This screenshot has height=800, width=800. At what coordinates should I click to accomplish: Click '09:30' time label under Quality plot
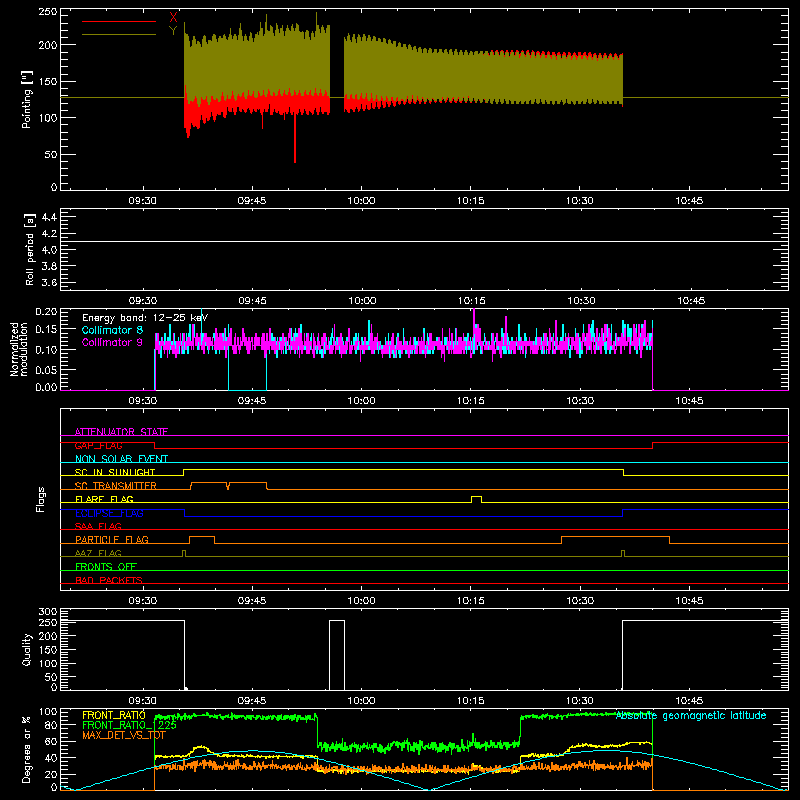tap(142, 701)
